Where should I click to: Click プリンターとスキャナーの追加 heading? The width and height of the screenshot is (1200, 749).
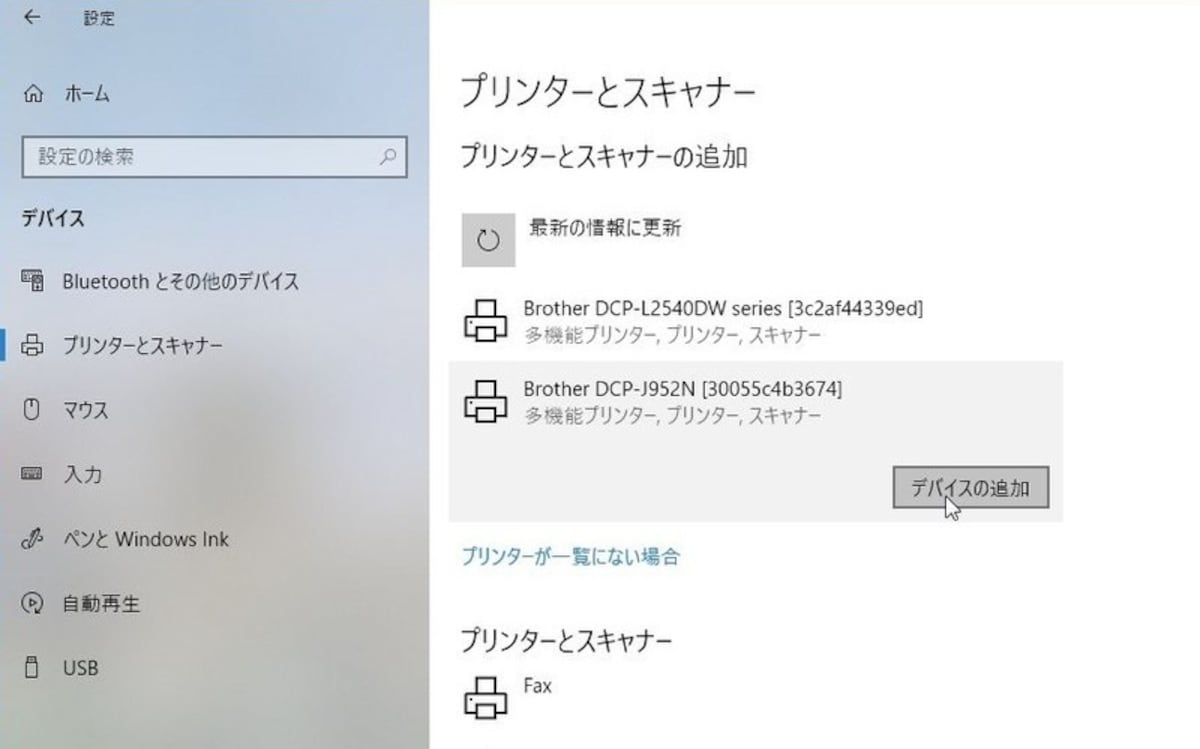pos(604,156)
